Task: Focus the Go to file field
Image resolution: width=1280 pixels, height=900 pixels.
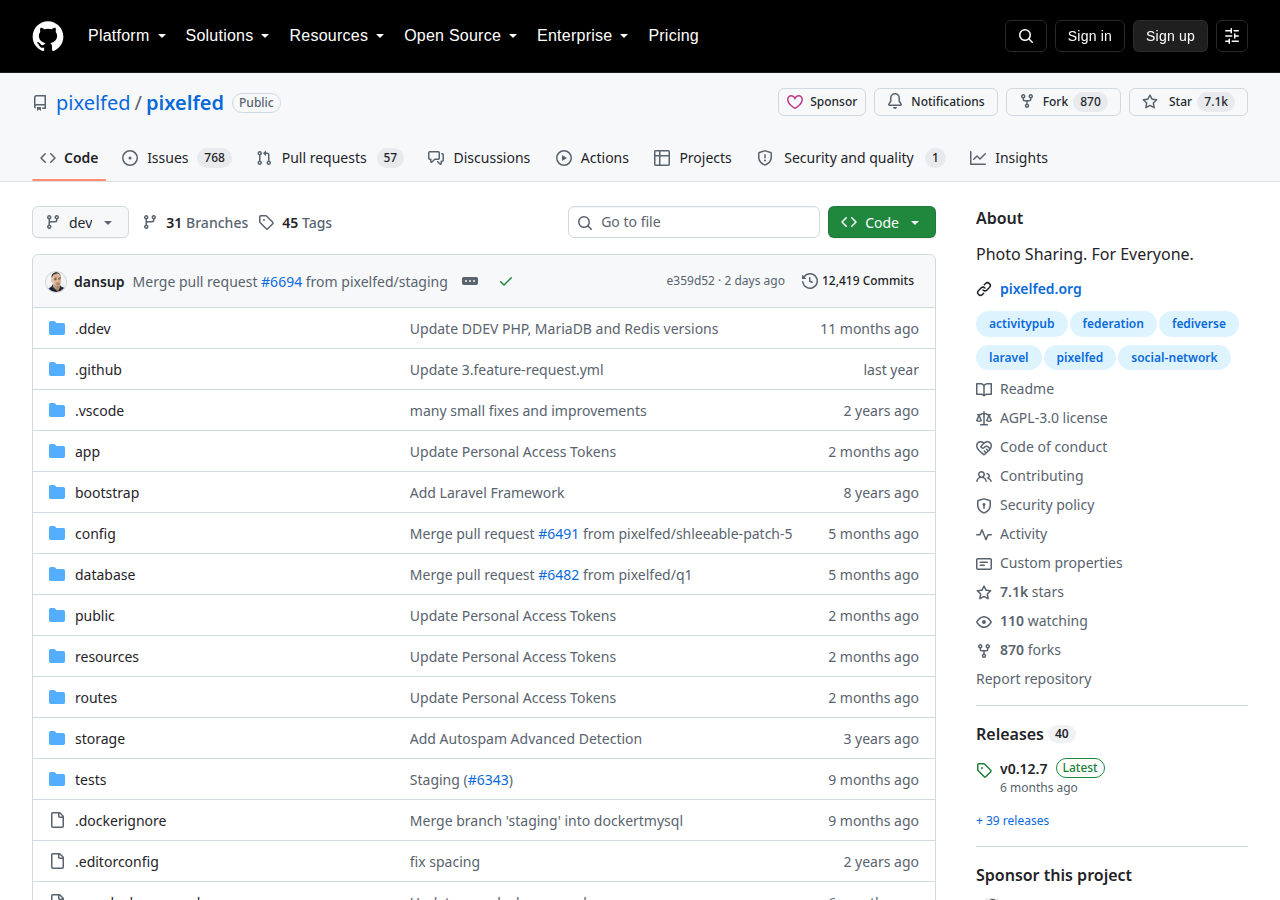Action: (x=694, y=222)
